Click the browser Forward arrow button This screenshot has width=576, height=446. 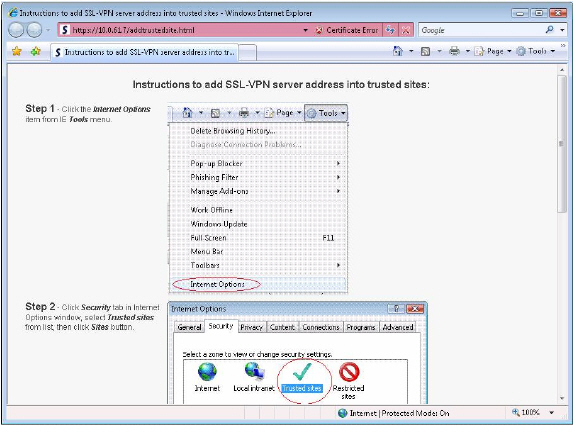[x=35, y=30]
